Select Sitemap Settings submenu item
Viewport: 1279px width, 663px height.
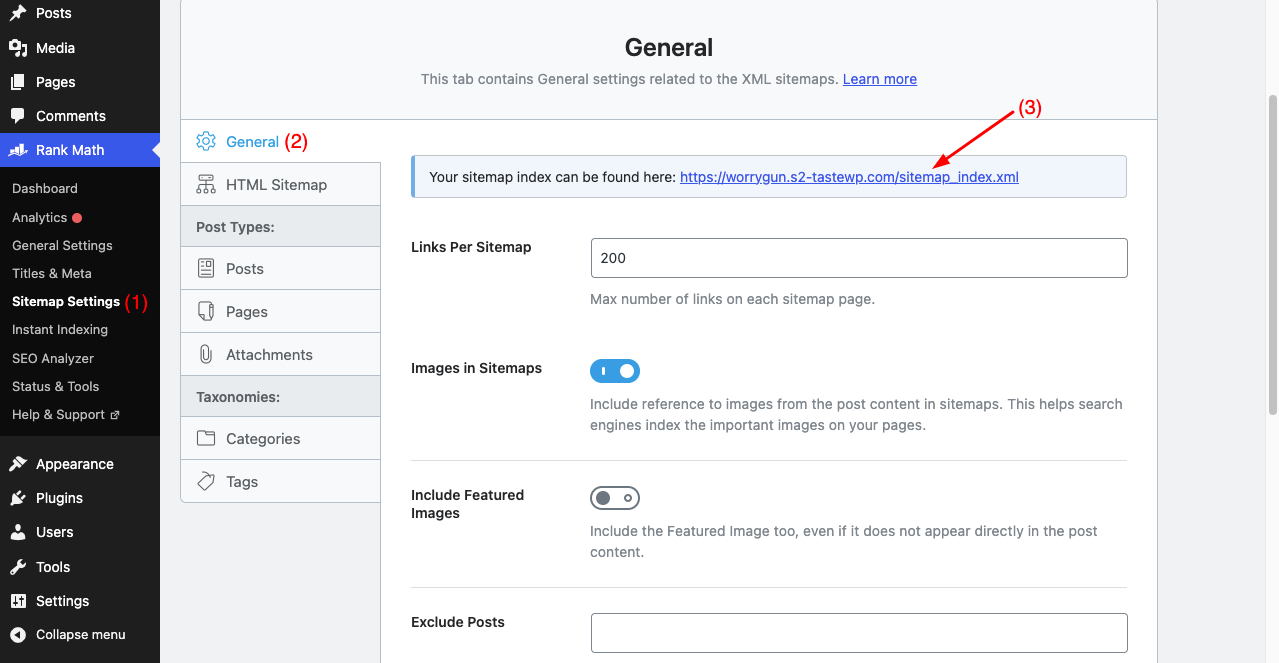[66, 301]
